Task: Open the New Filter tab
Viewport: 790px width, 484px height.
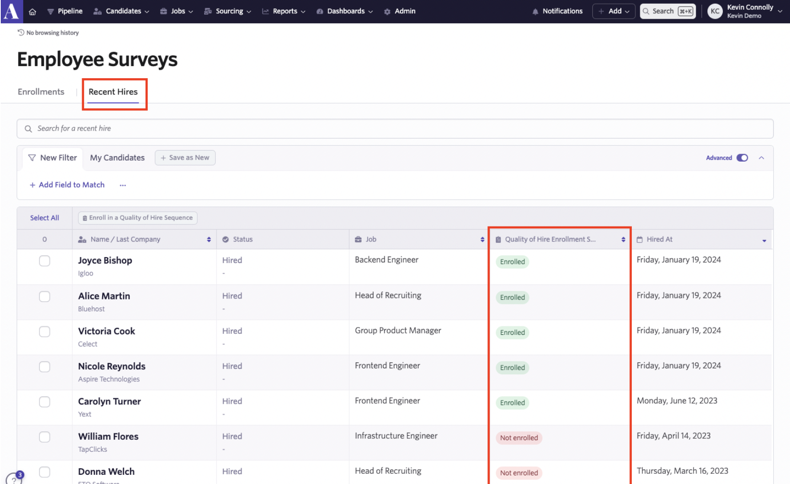Action: click(53, 158)
